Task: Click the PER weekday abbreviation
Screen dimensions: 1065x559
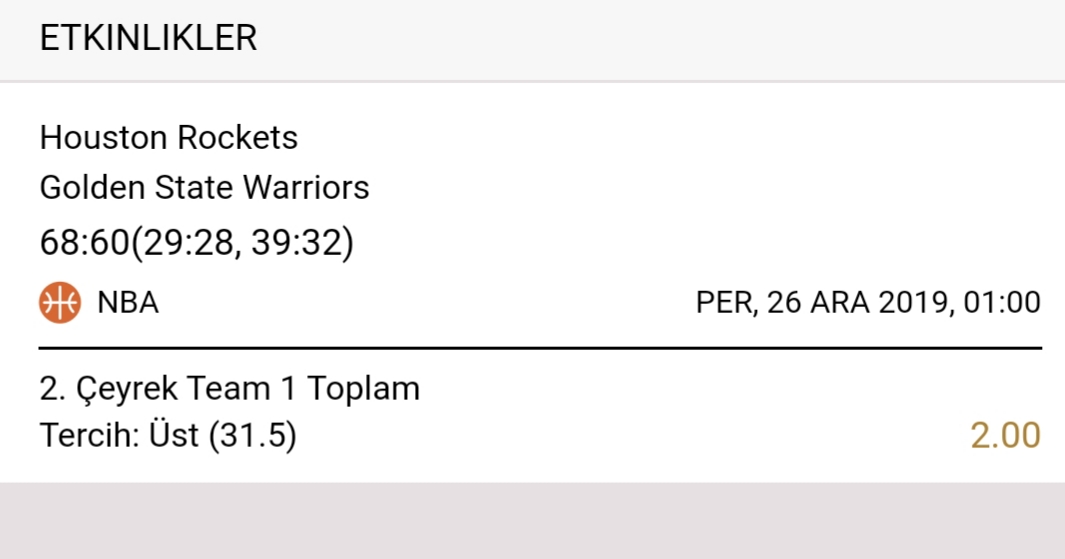Action: tap(725, 302)
